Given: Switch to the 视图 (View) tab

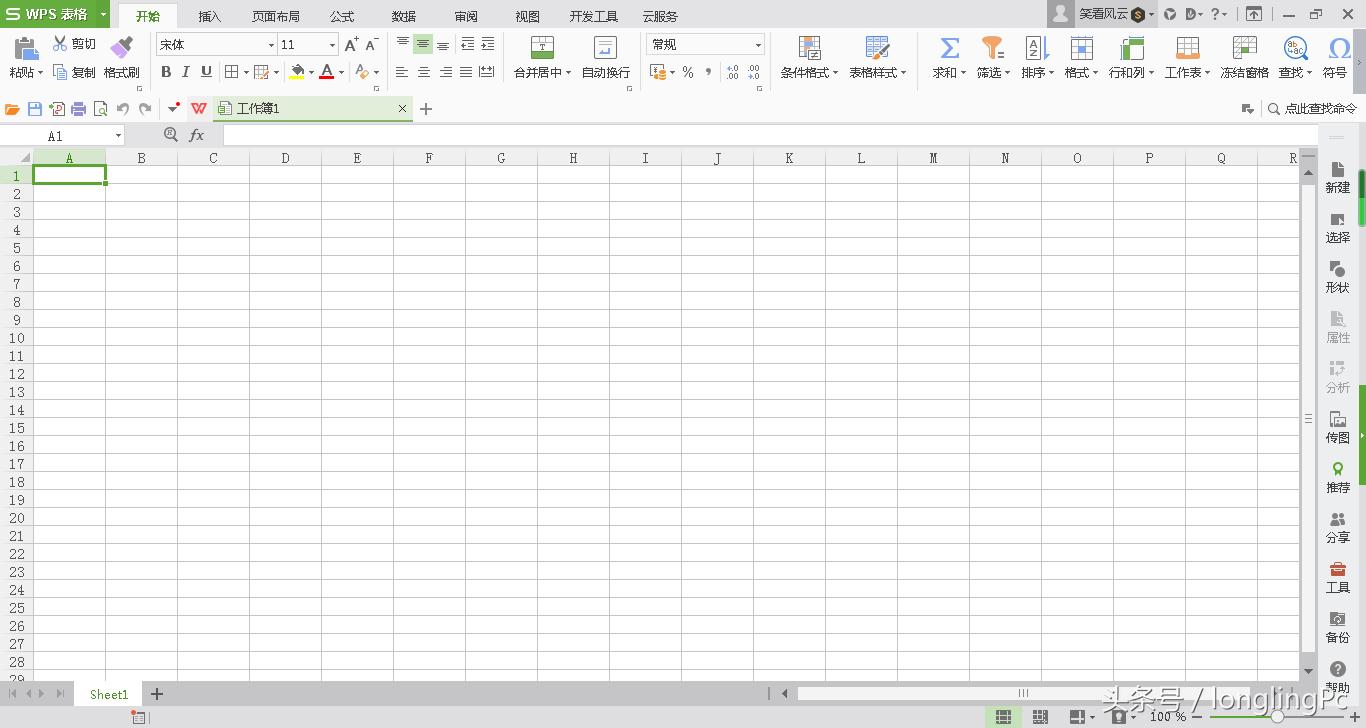Looking at the screenshot, I should [x=528, y=16].
